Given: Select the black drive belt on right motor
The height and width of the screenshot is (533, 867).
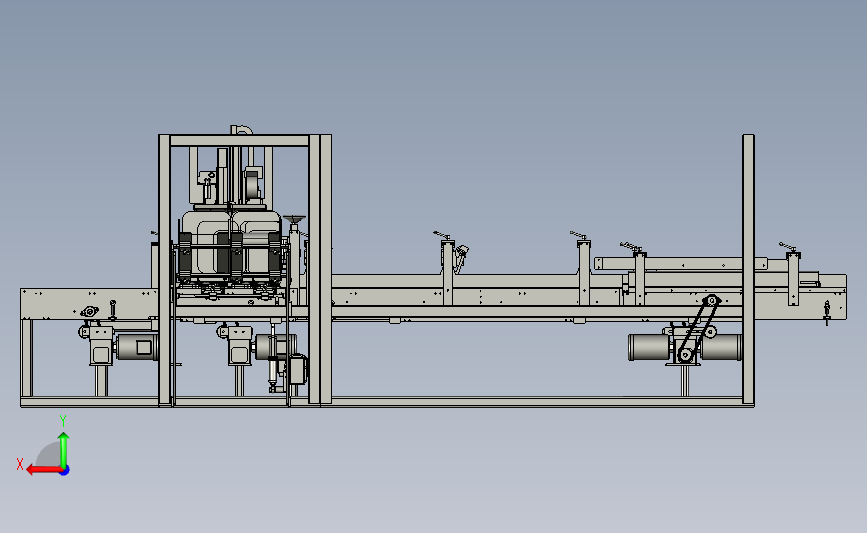Looking at the screenshot, I should [699, 330].
